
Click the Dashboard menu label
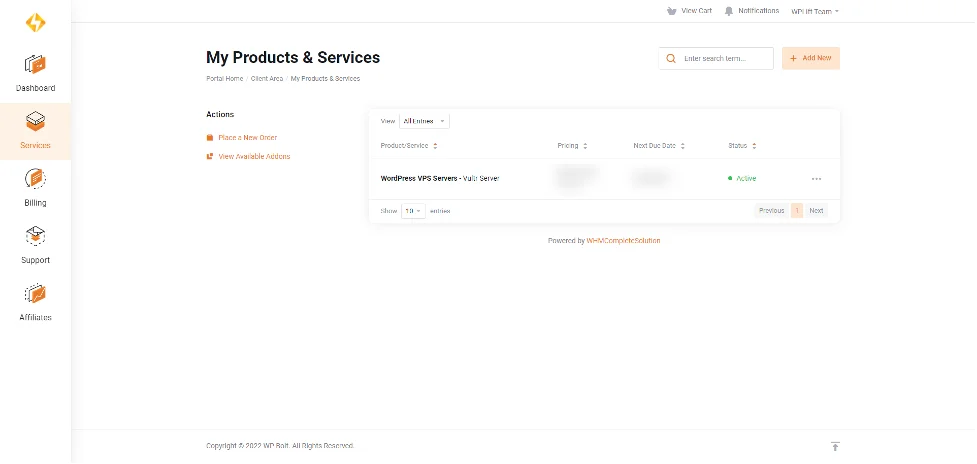pyautogui.click(x=36, y=88)
